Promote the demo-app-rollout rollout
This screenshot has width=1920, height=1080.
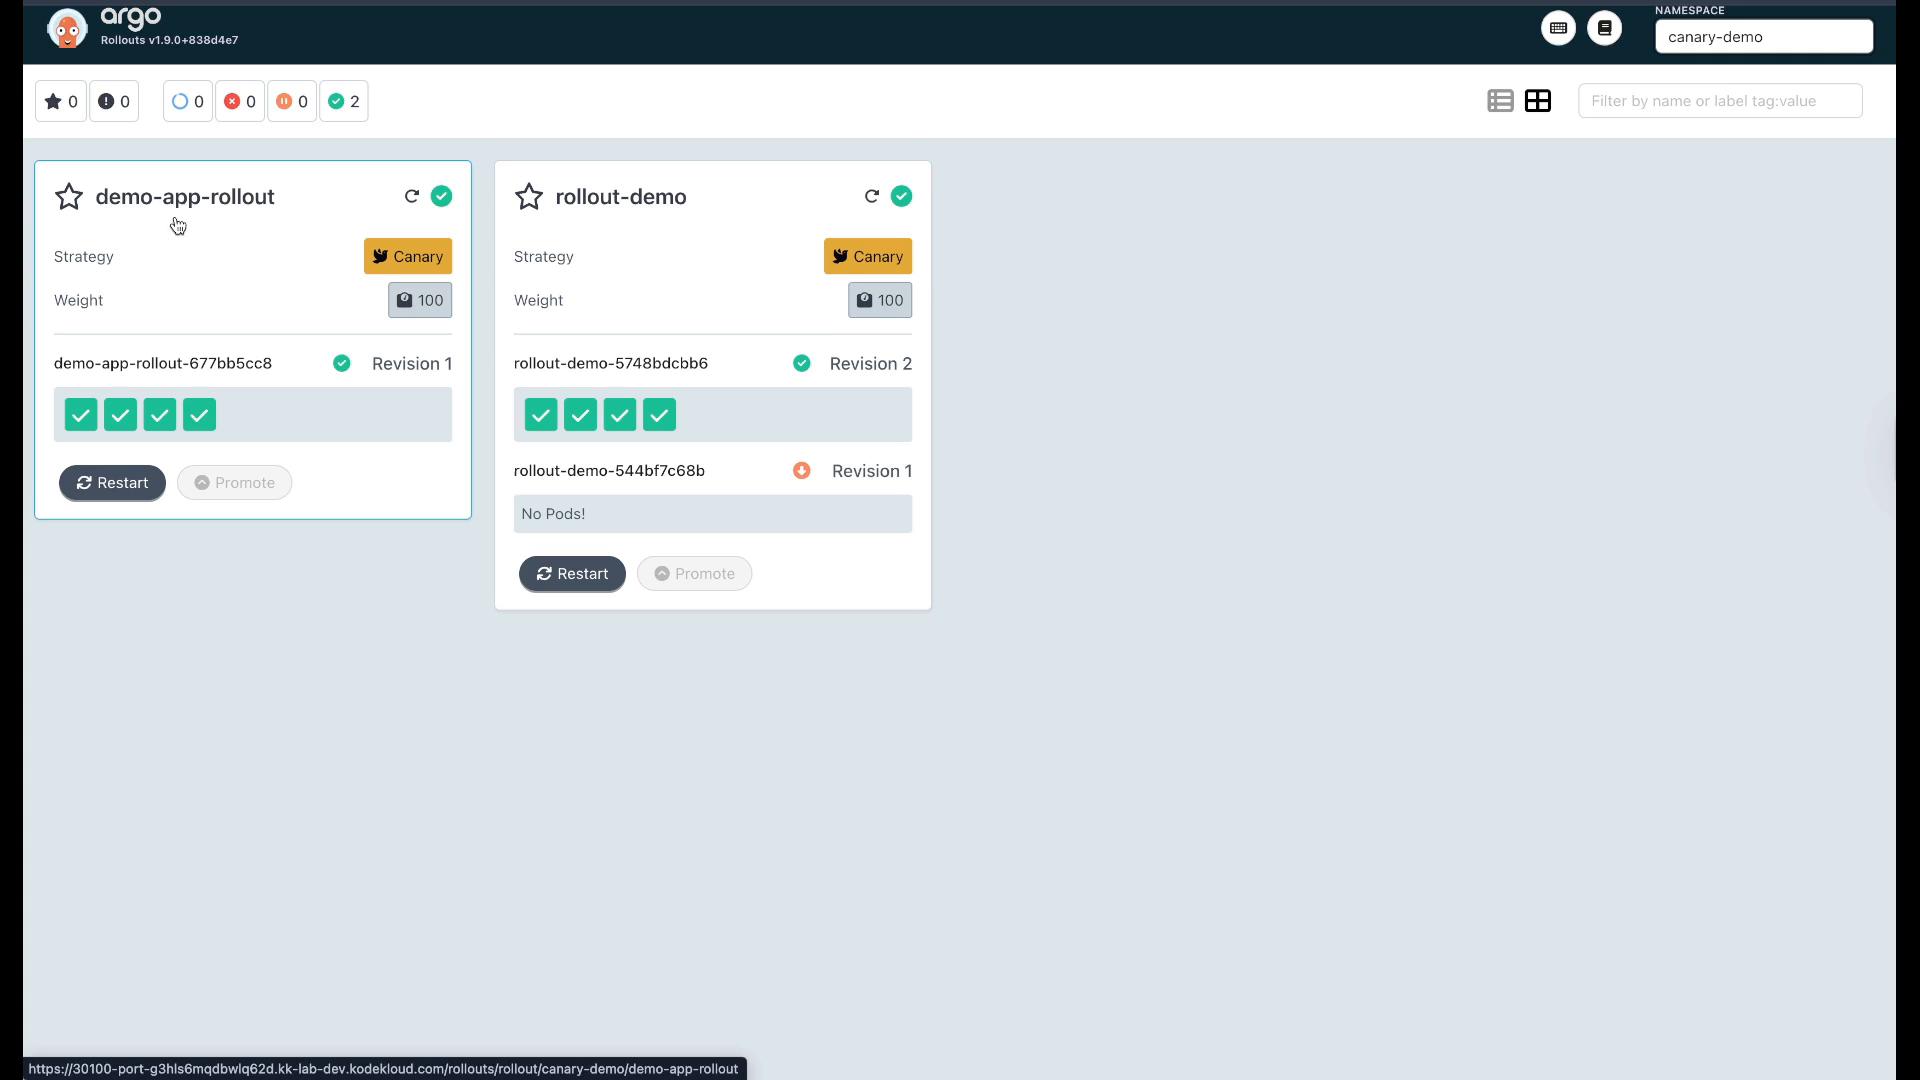point(235,483)
